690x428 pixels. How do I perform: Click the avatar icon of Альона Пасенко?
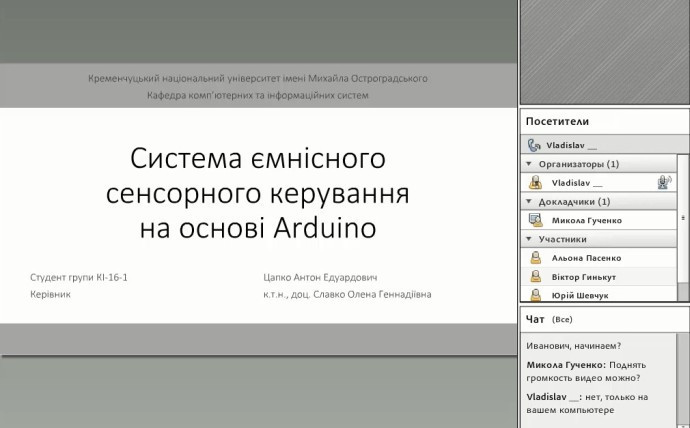536,257
